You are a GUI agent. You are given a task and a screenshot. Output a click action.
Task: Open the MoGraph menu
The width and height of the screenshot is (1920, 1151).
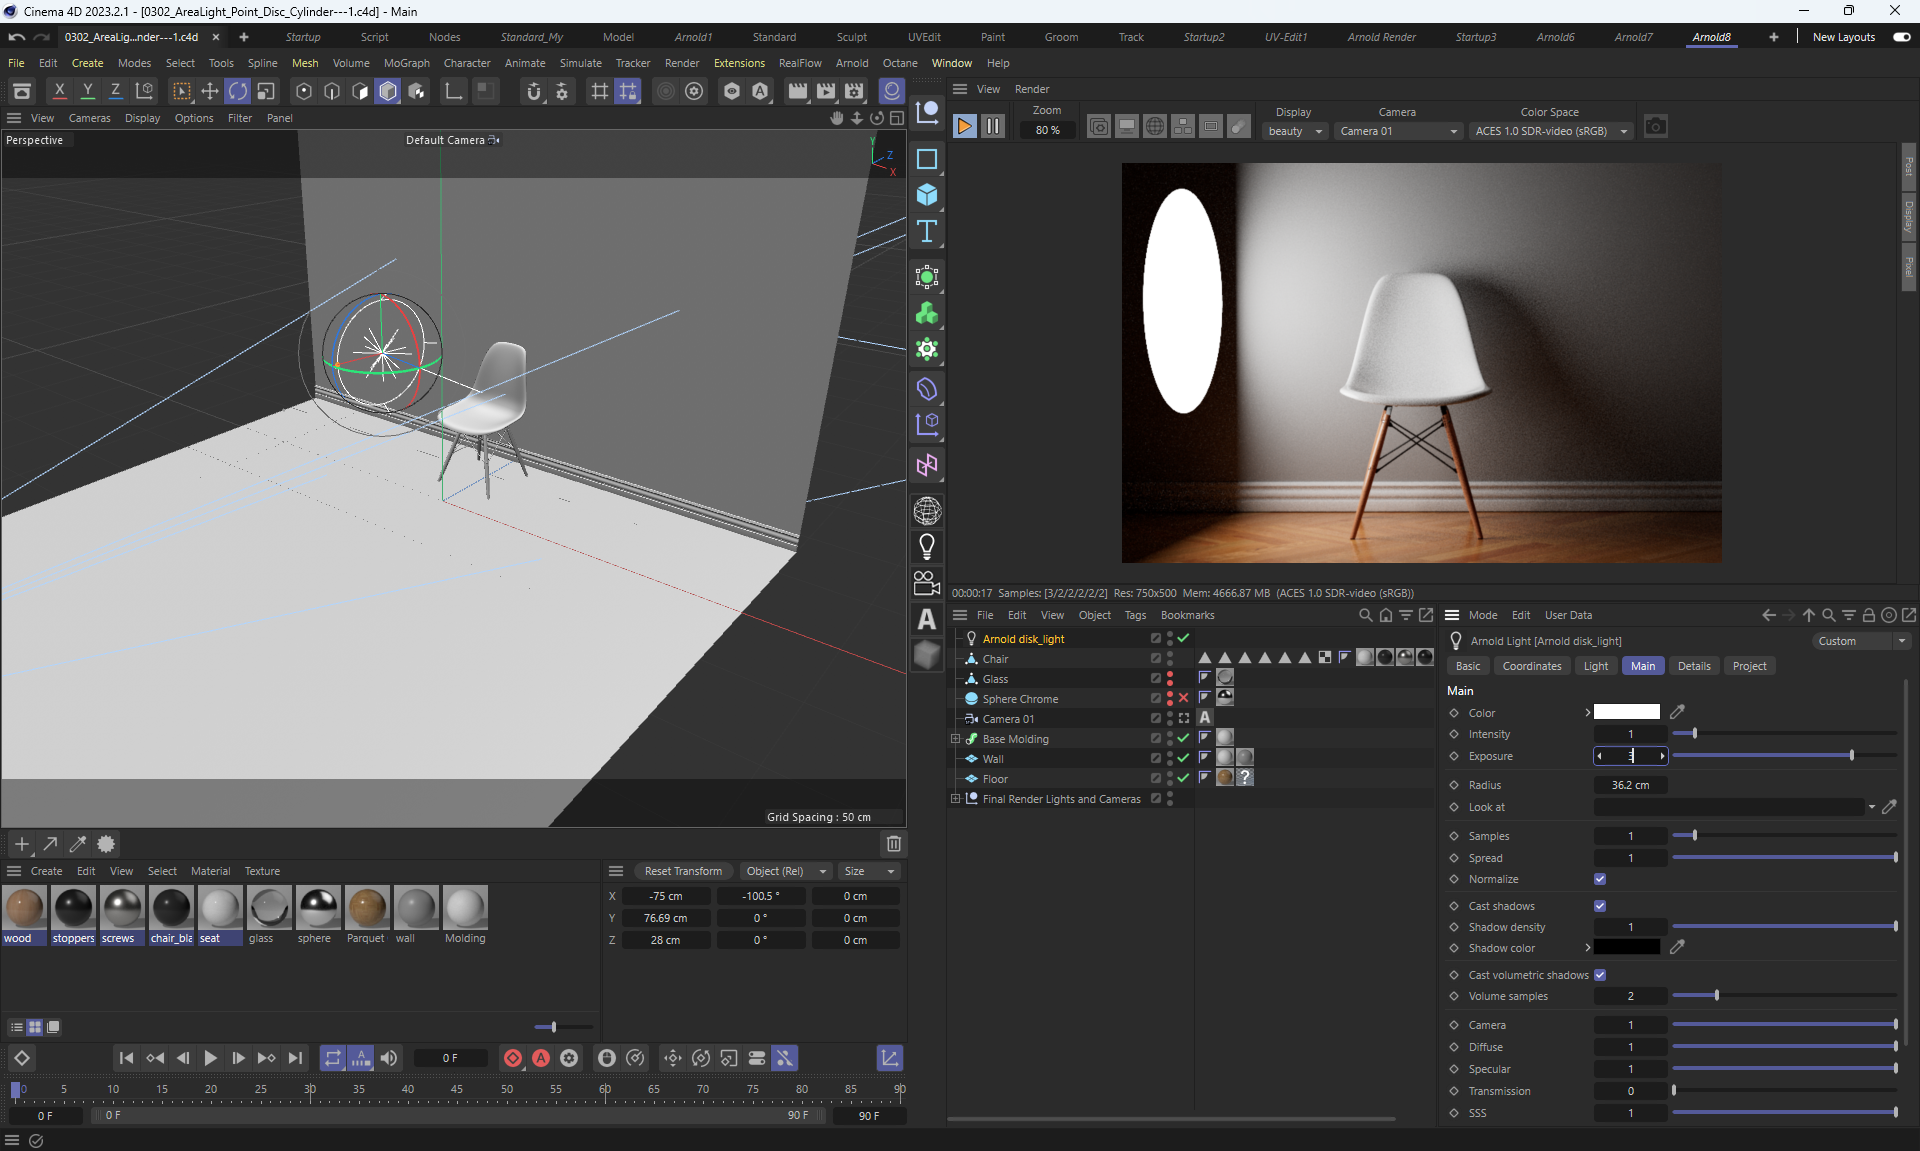(406, 63)
